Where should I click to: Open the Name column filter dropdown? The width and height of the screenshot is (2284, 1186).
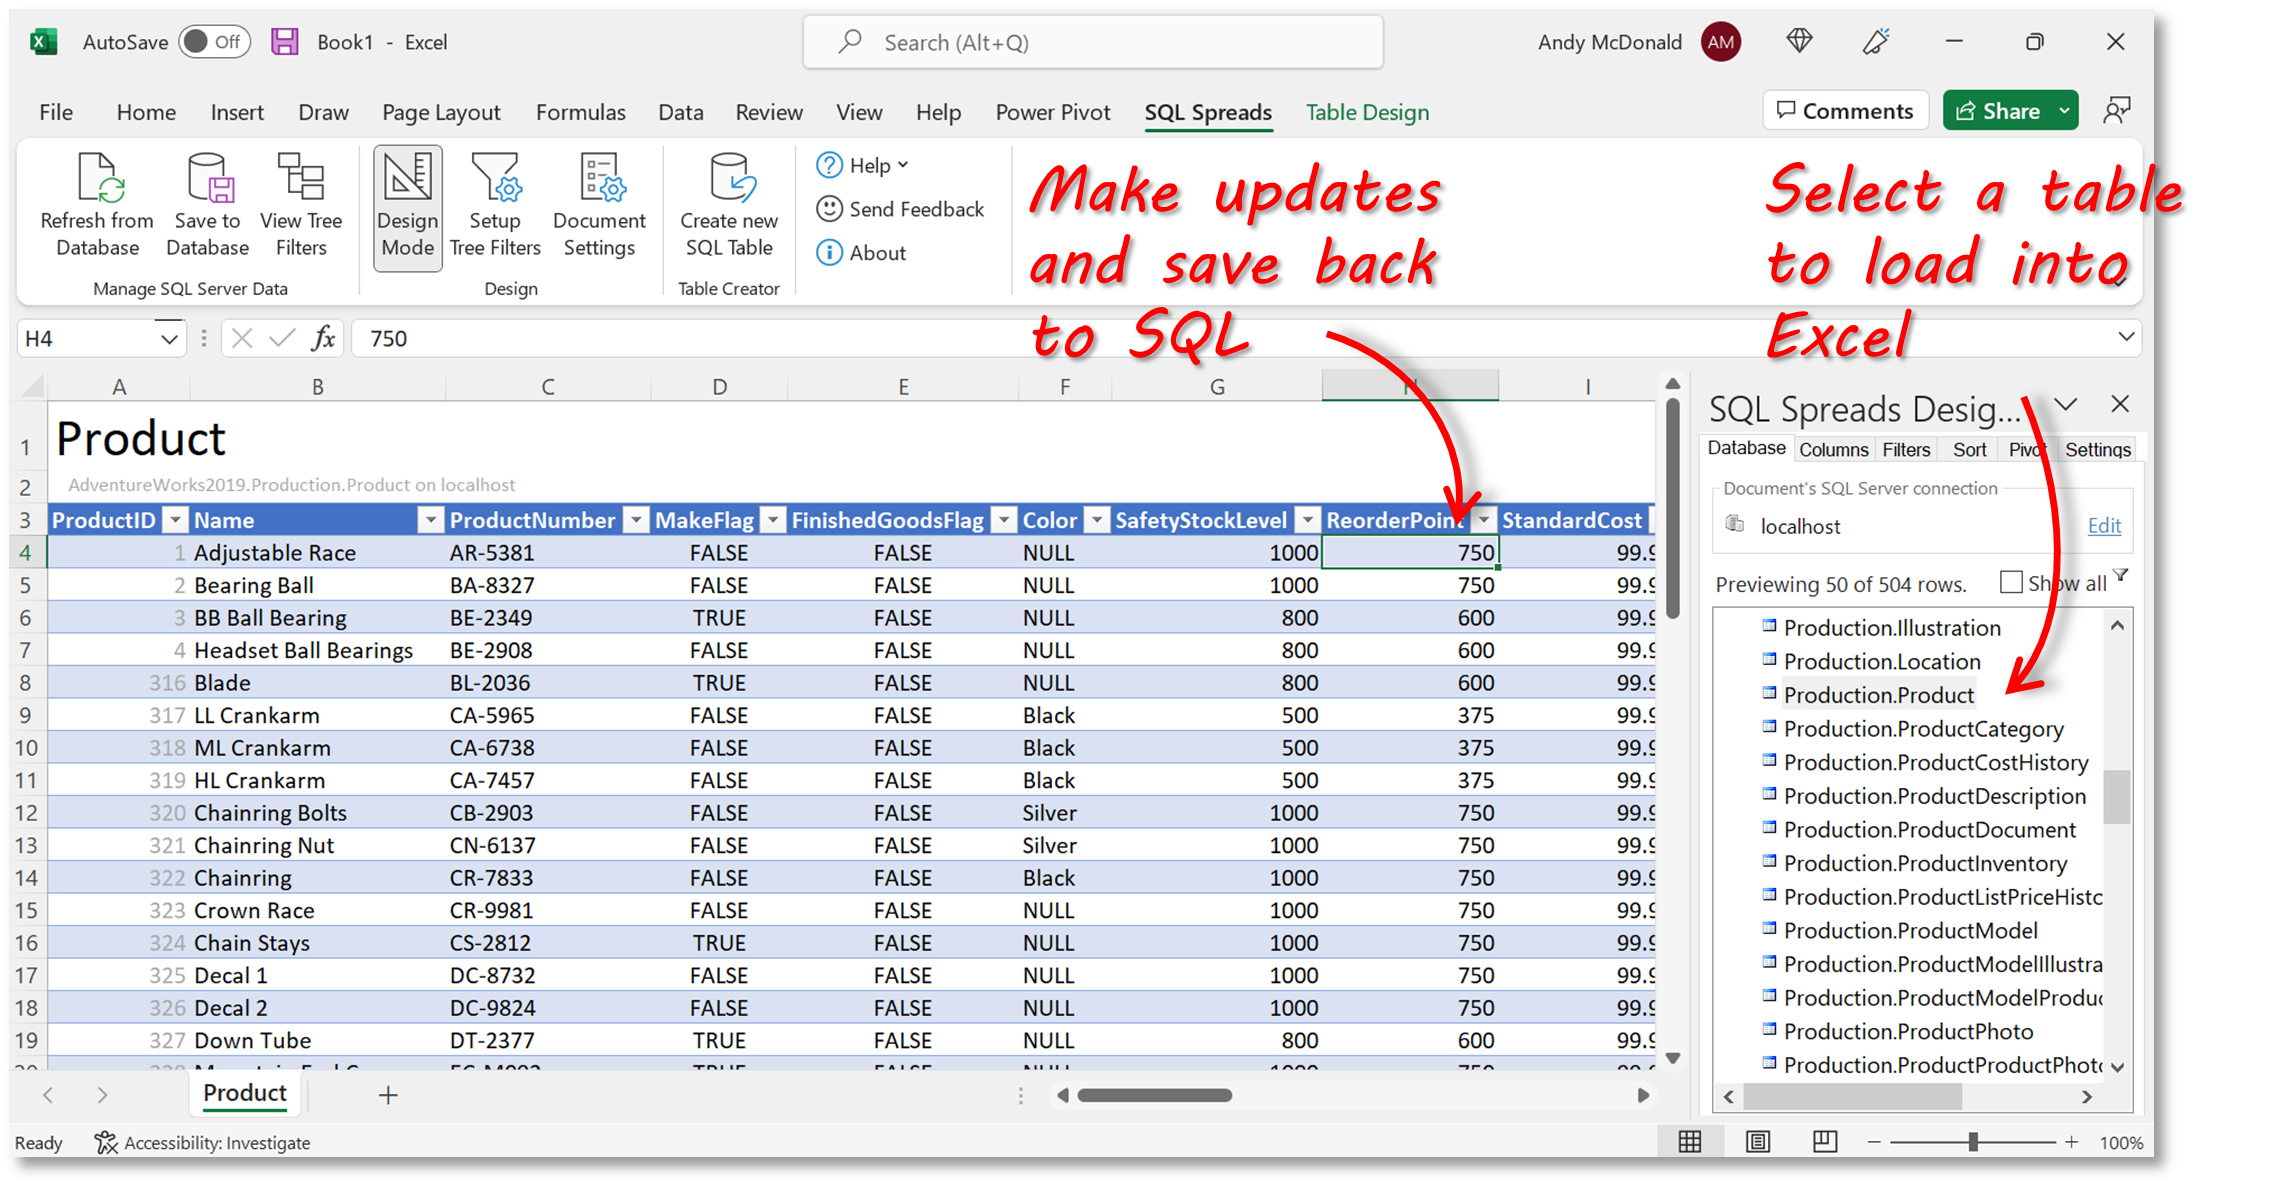tap(430, 519)
